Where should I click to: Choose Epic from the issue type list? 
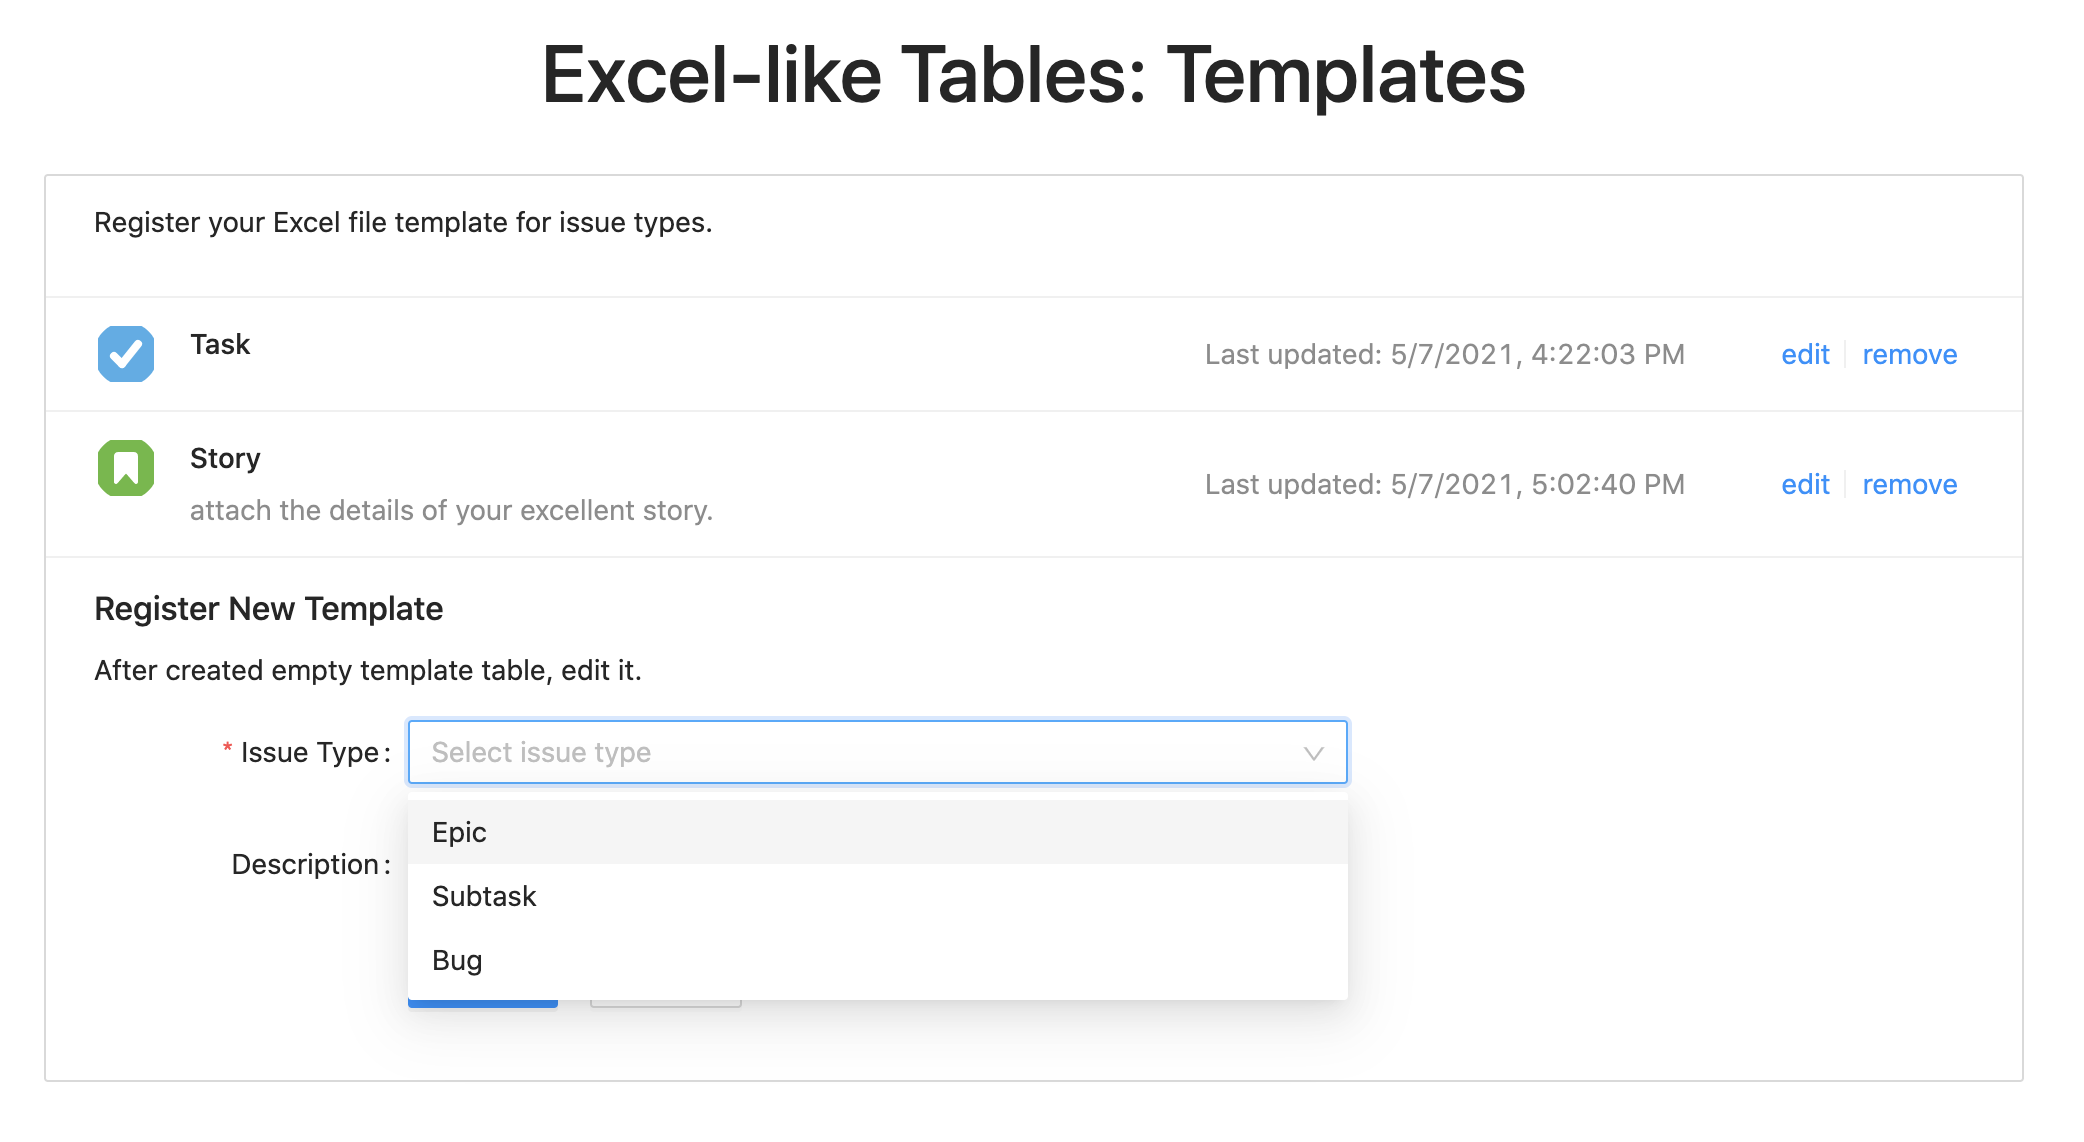460,832
